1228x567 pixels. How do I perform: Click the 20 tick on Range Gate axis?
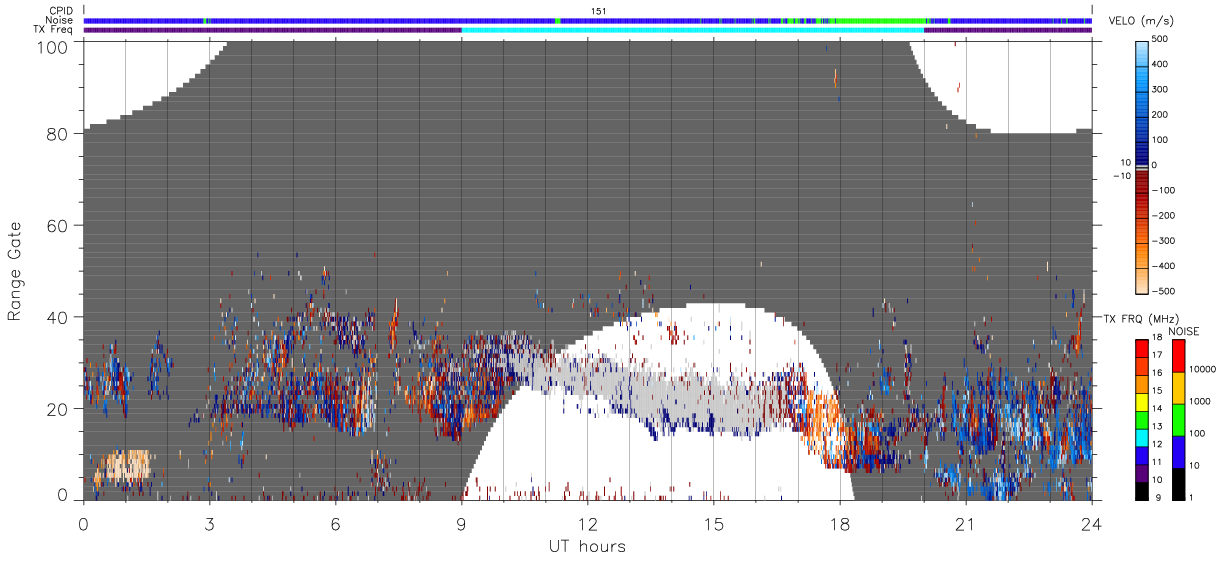(57, 409)
